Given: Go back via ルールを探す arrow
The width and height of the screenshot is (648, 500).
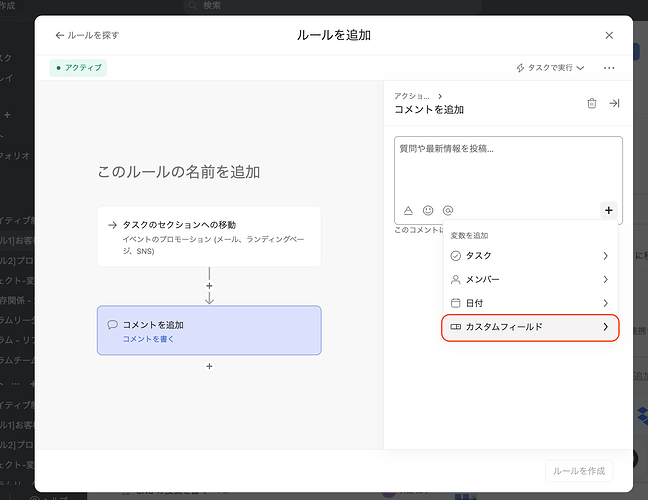Looking at the screenshot, I should (87, 36).
